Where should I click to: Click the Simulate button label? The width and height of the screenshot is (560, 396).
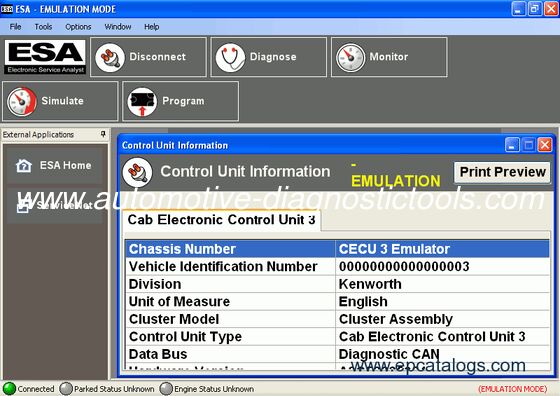(x=62, y=101)
